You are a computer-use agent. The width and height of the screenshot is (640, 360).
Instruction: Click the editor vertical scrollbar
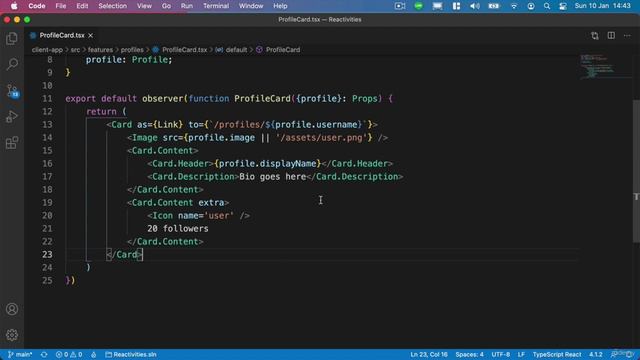[636, 170]
